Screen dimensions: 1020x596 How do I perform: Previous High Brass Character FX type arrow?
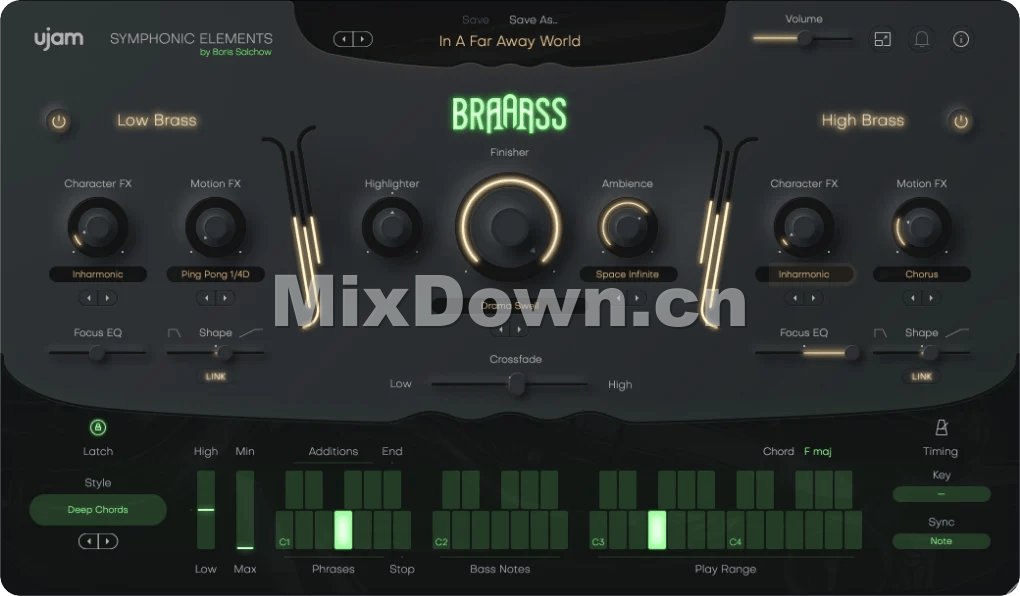point(794,298)
